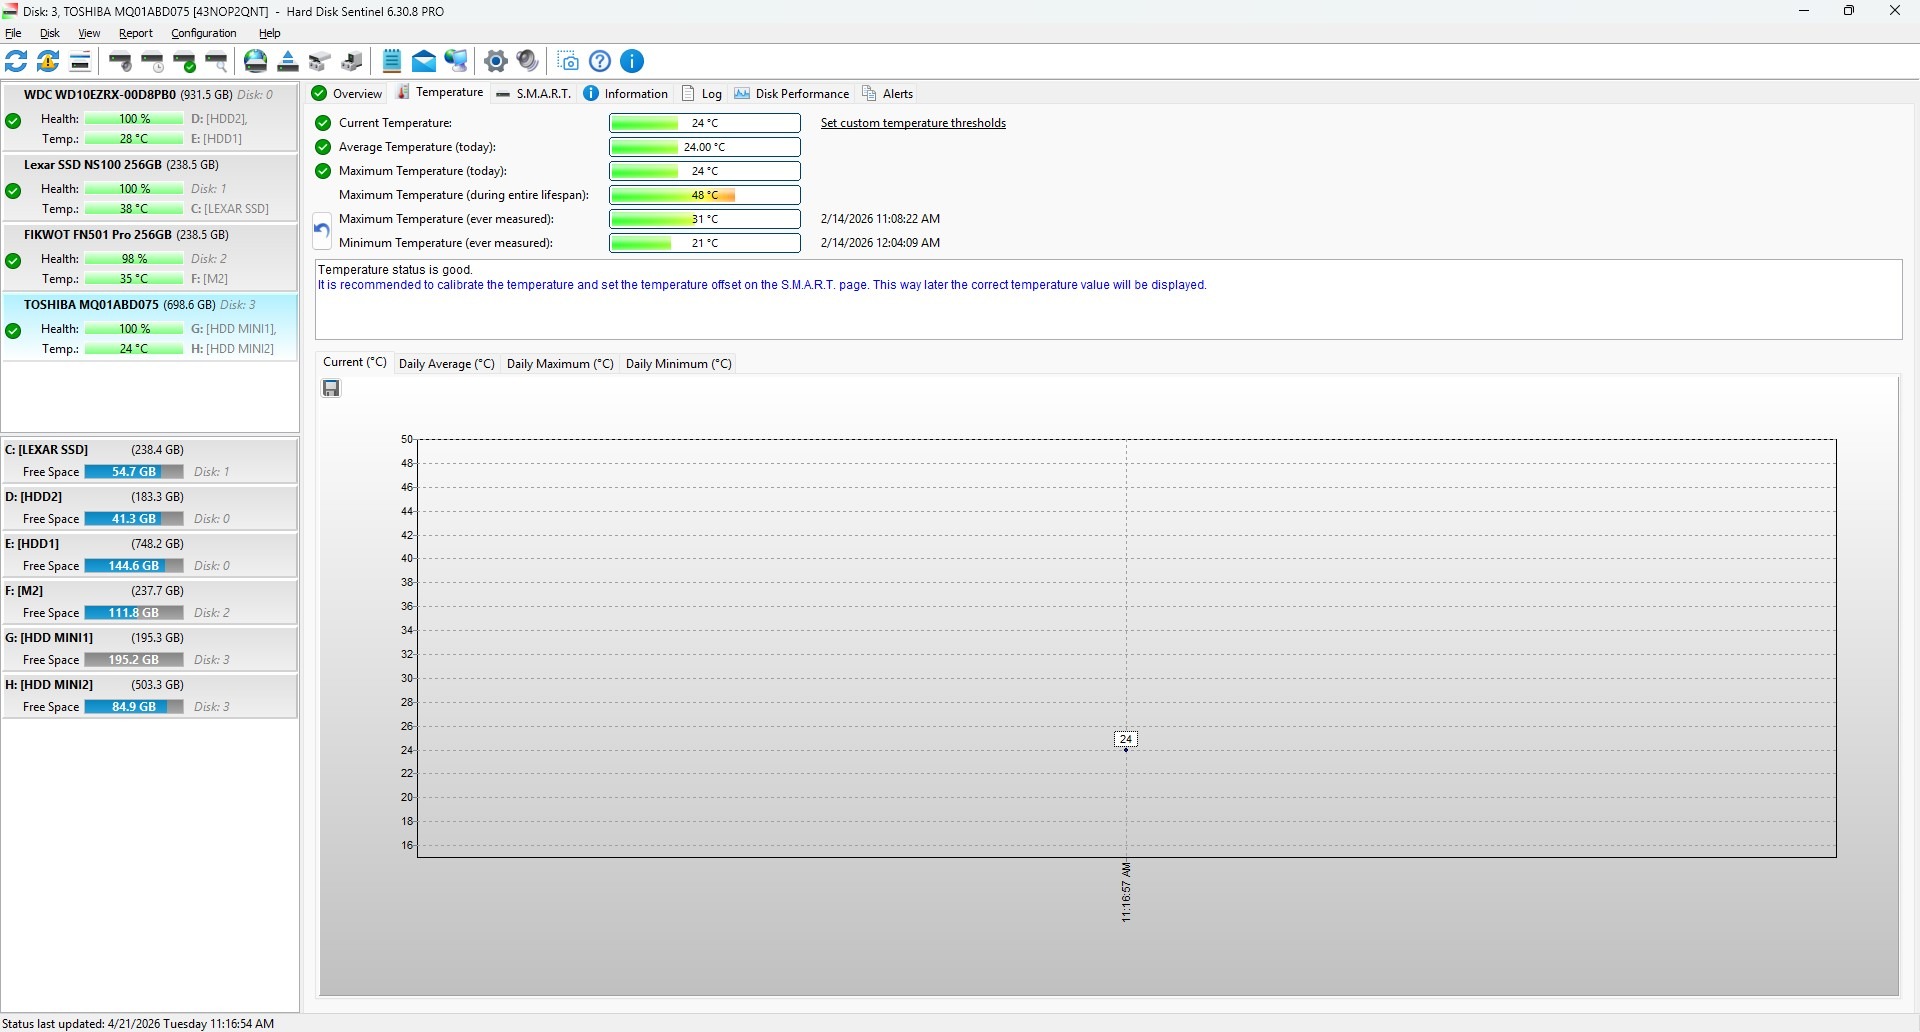
Task: Open the send email report icon
Action: pos(424,61)
